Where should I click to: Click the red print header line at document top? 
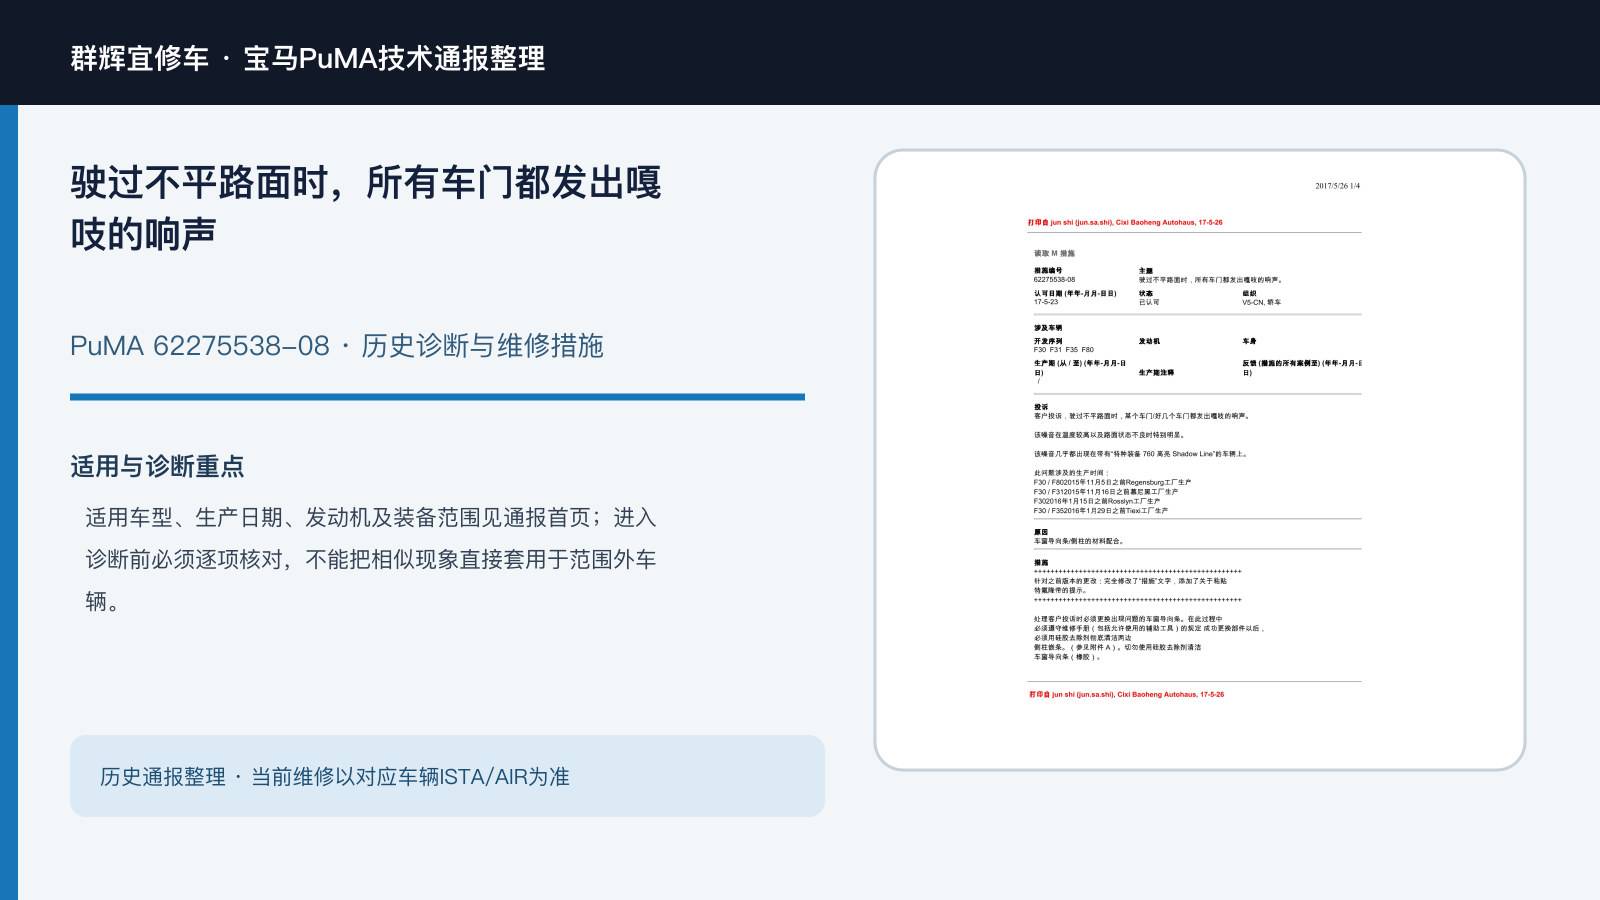[x=1125, y=223]
